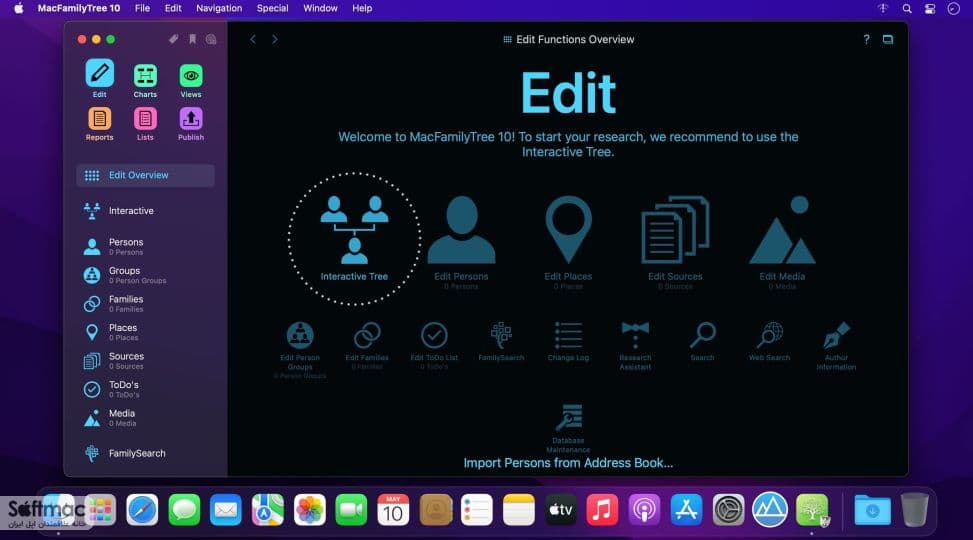Click Import Persons from Address Book link
This screenshot has width=973, height=540.
point(568,463)
